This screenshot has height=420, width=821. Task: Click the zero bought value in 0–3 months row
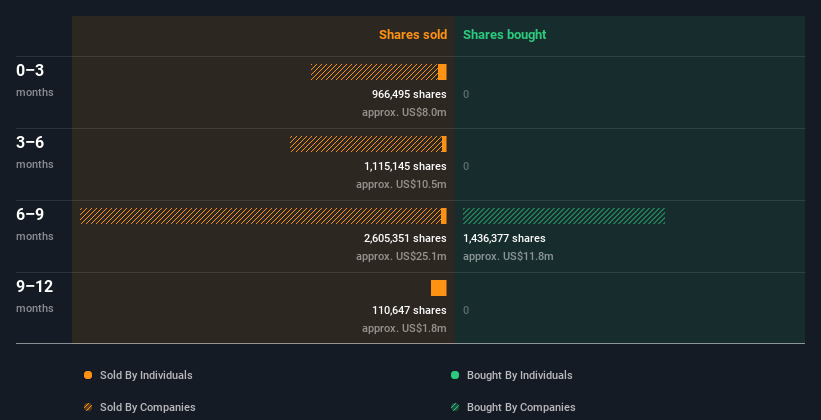tap(466, 94)
